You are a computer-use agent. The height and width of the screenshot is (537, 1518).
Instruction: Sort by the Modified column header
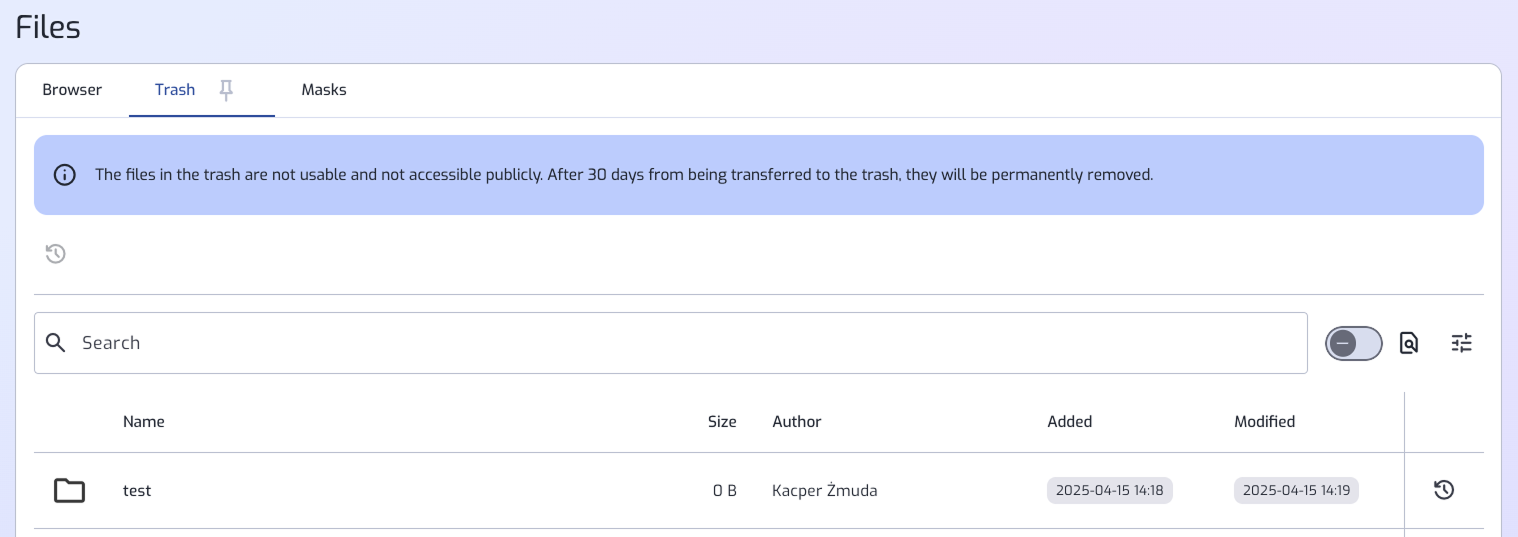pyautogui.click(x=1265, y=422)
